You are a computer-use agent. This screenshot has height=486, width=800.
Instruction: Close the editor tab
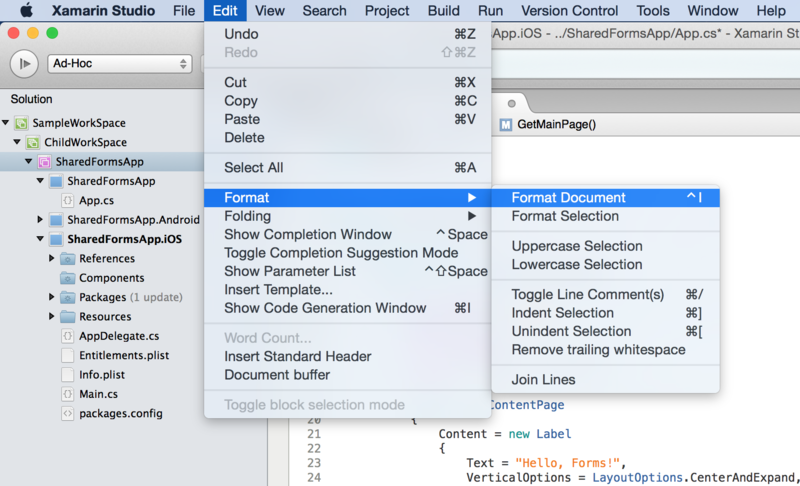511,104
